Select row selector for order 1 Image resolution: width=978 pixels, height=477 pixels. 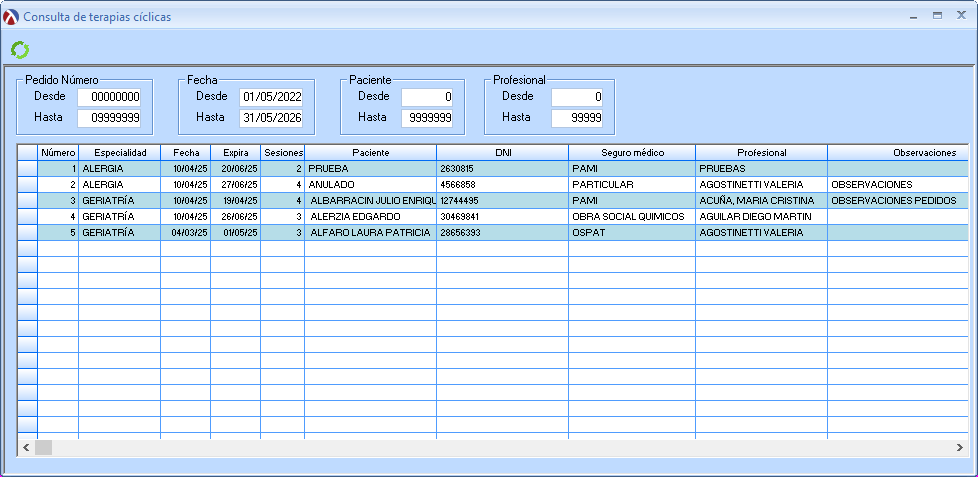[27, 168]
